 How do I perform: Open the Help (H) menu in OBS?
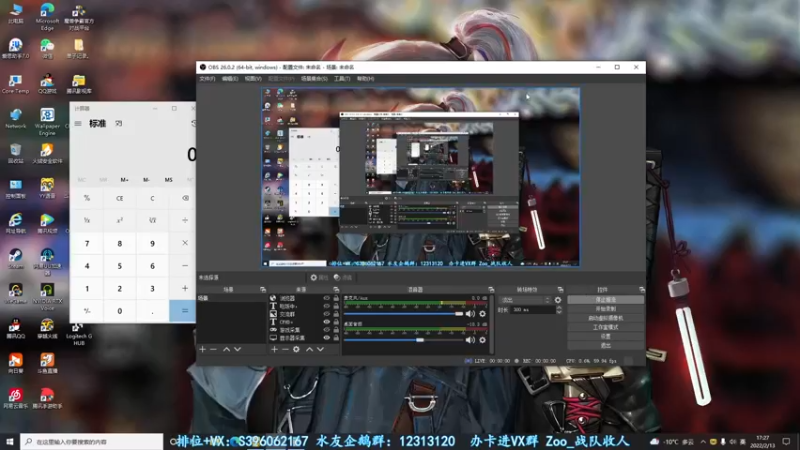click(x=365, y=79)
